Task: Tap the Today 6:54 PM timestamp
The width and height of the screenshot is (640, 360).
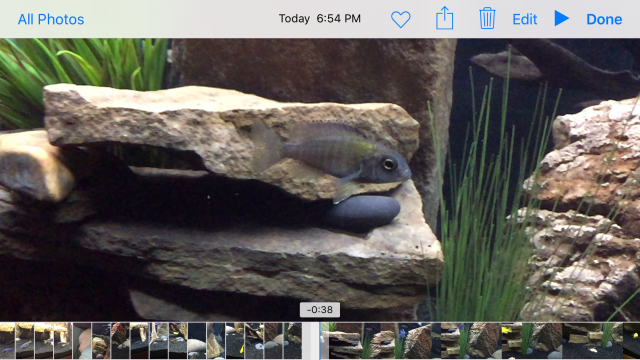Action: click(320, 18)
